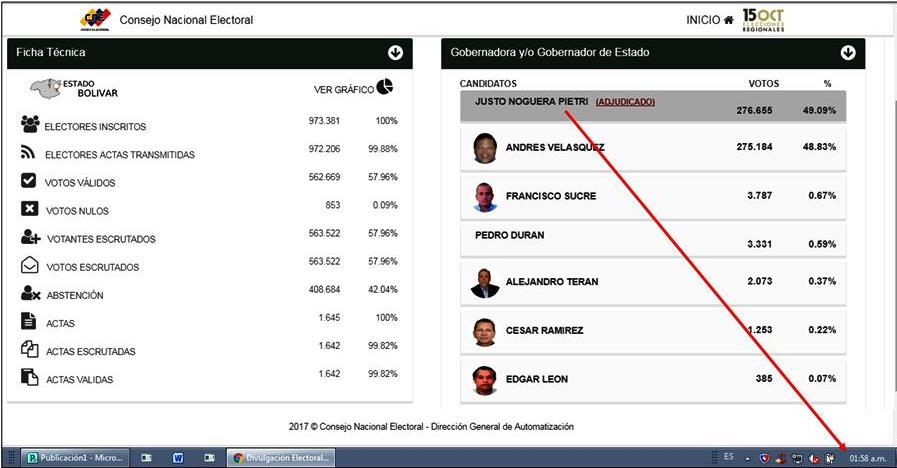The image size is (897, 468).
Task: Click the CNE logo in the header
Action: click(96, 19)
